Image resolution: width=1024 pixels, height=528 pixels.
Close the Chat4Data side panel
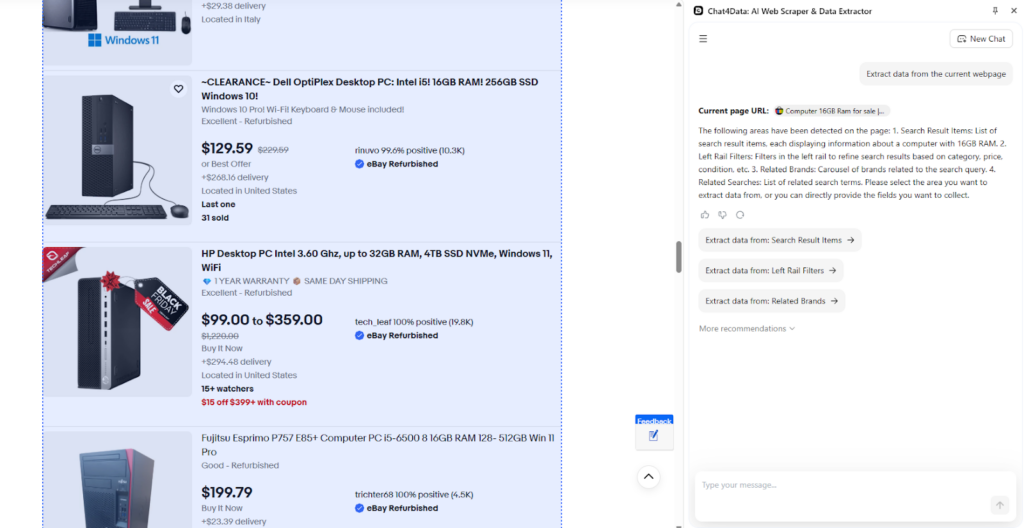[1013, 11]
